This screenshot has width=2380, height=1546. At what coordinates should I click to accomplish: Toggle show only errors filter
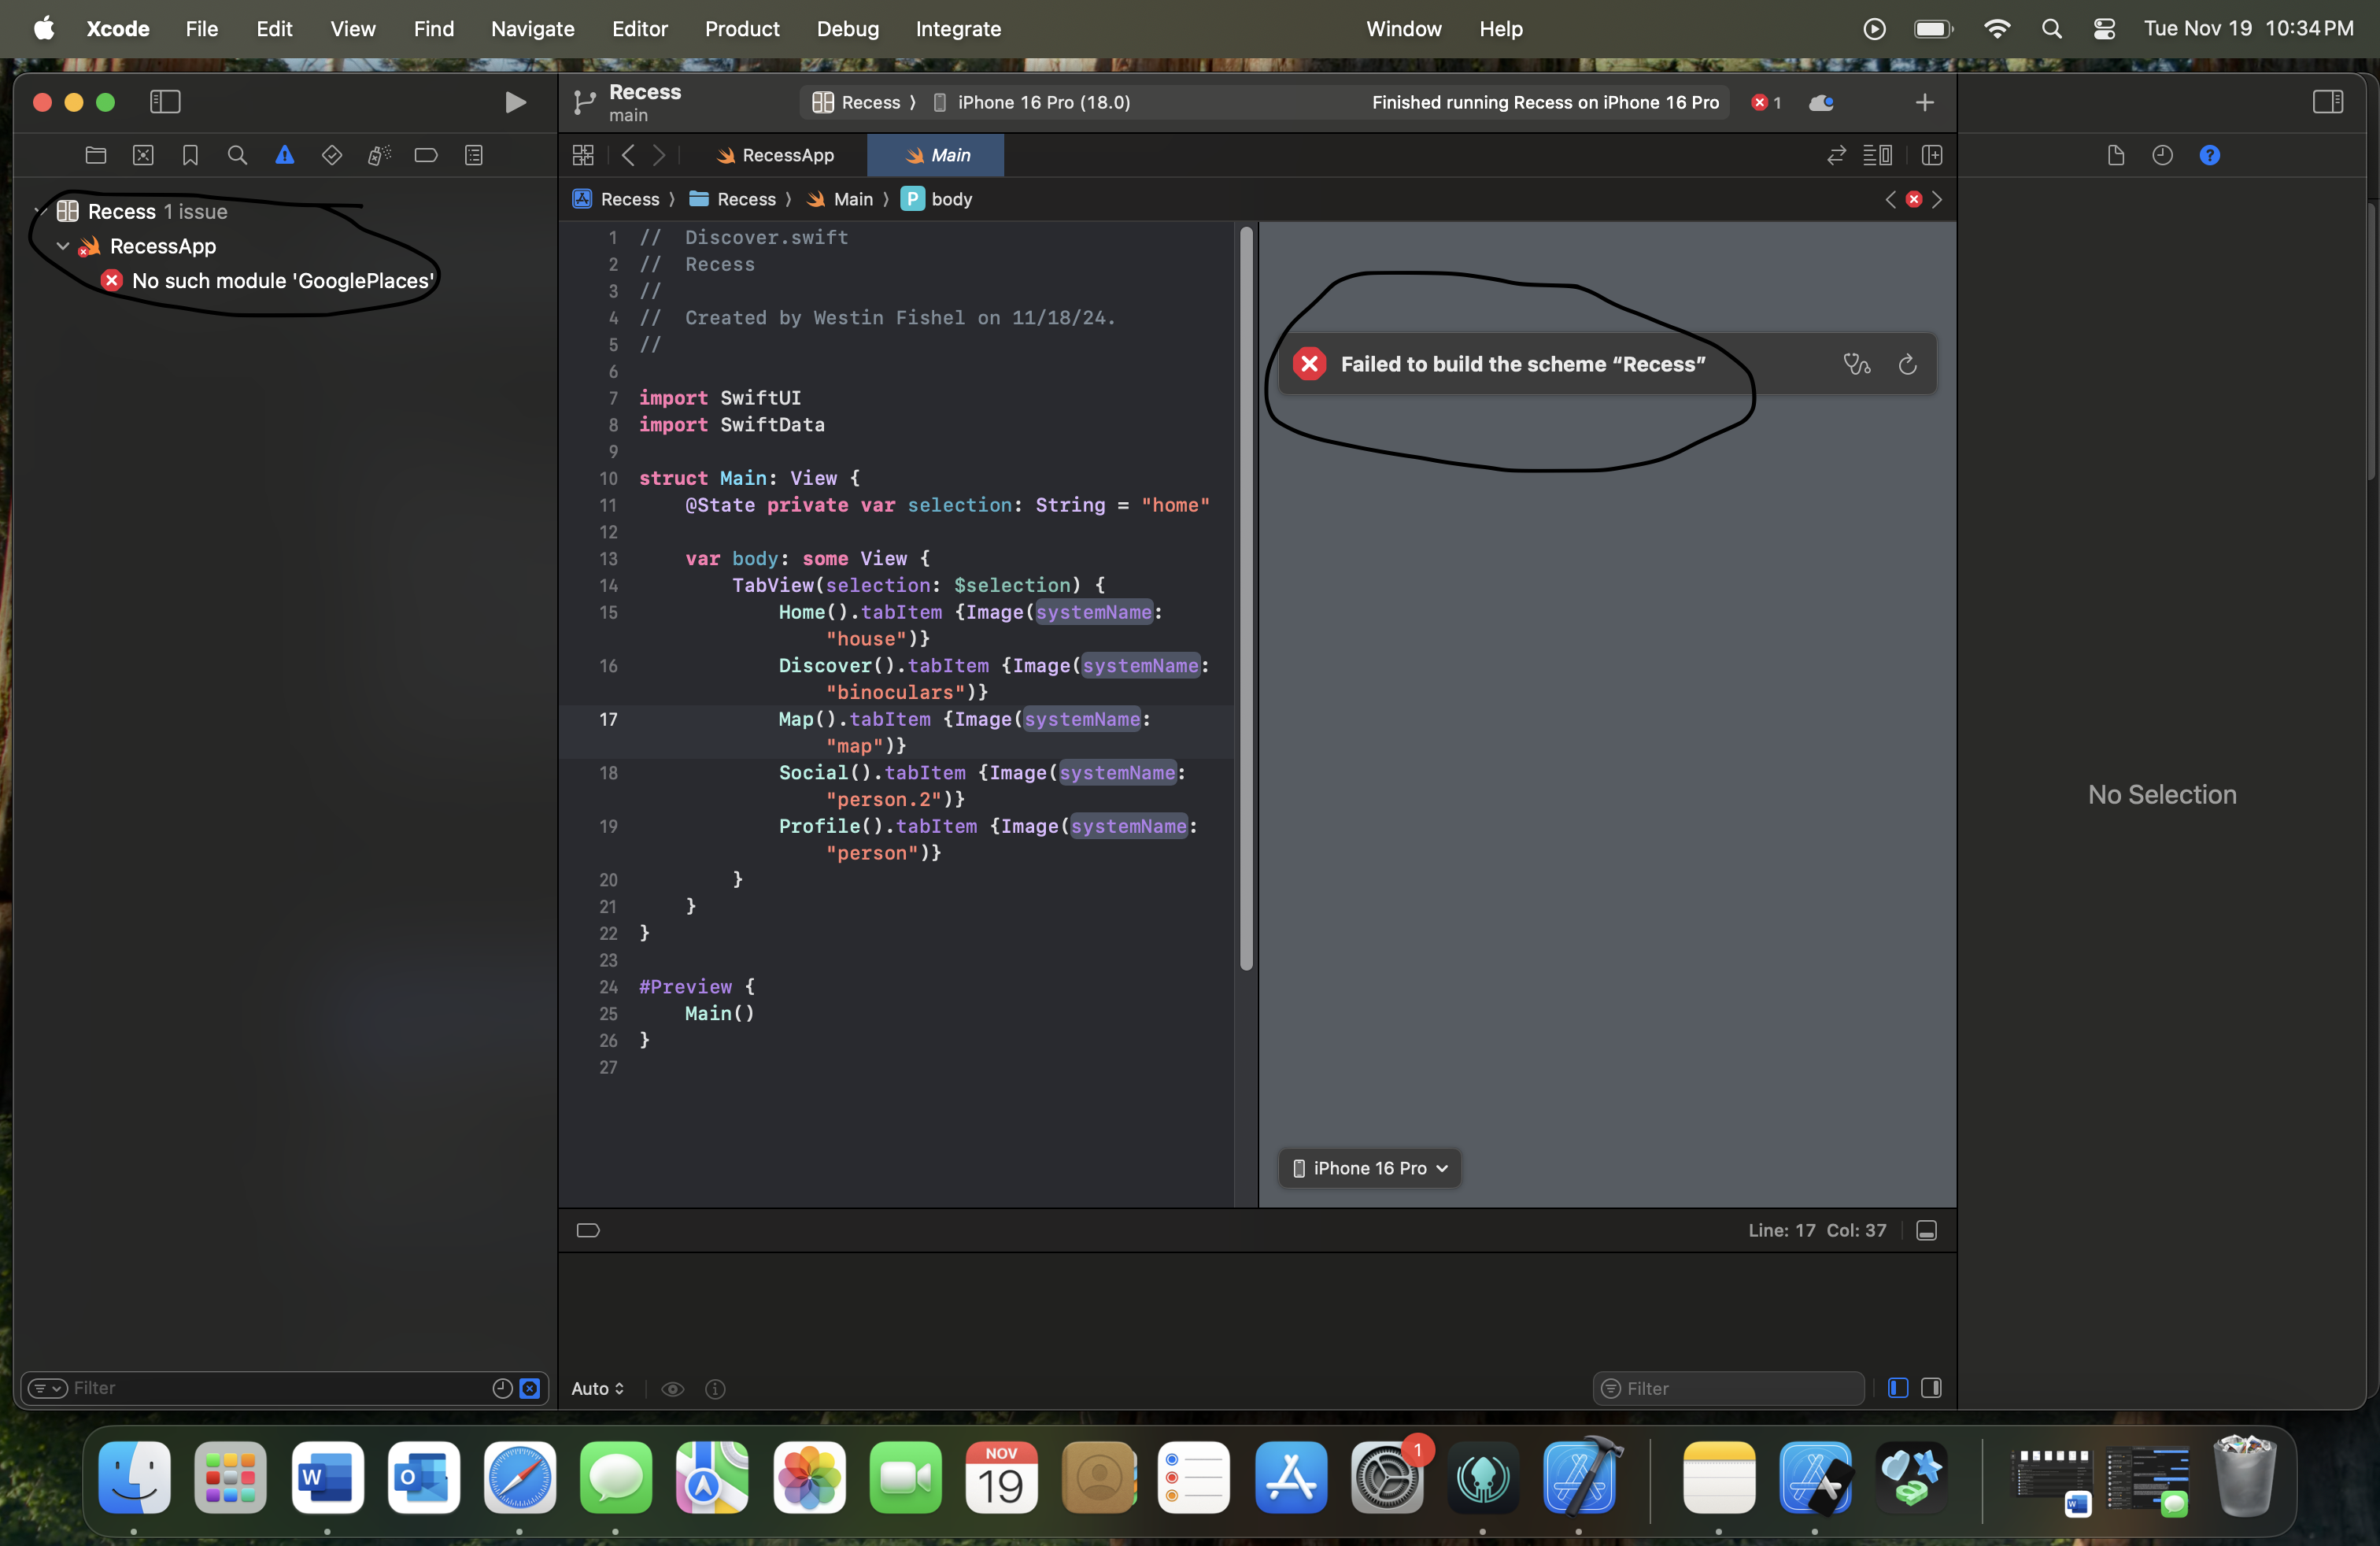530,1388
